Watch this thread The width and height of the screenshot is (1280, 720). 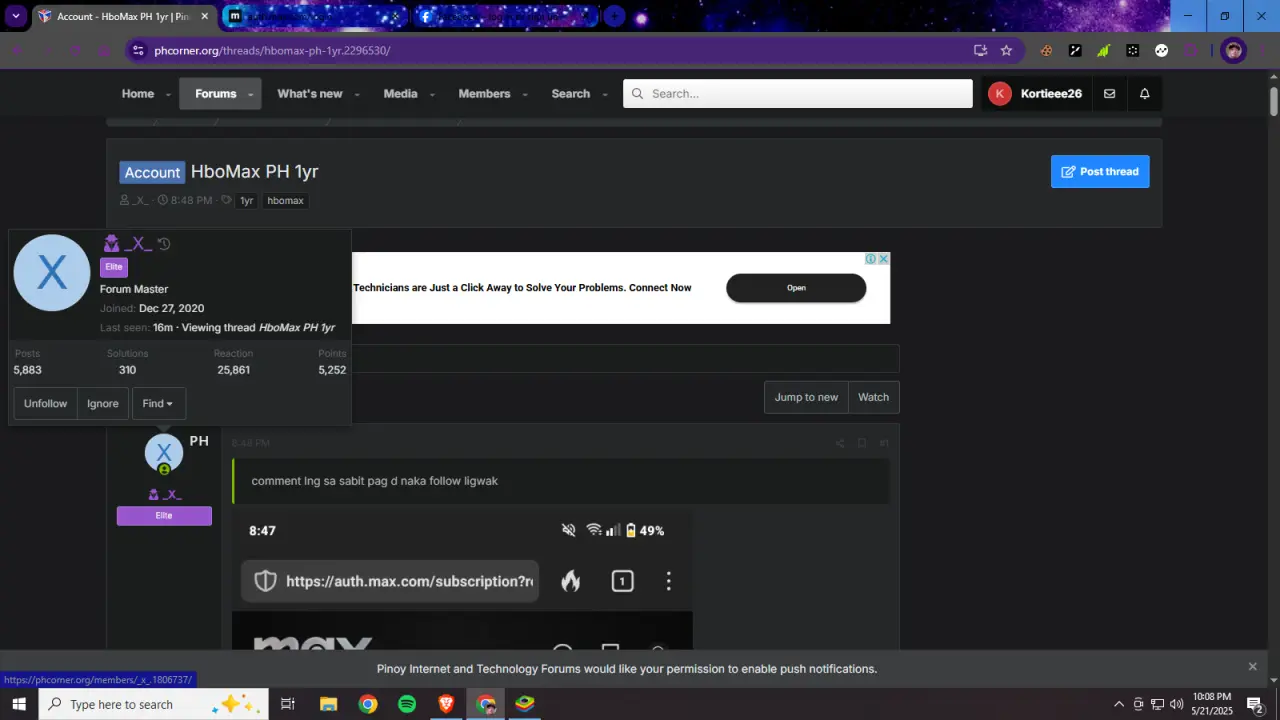click(873, 397)
